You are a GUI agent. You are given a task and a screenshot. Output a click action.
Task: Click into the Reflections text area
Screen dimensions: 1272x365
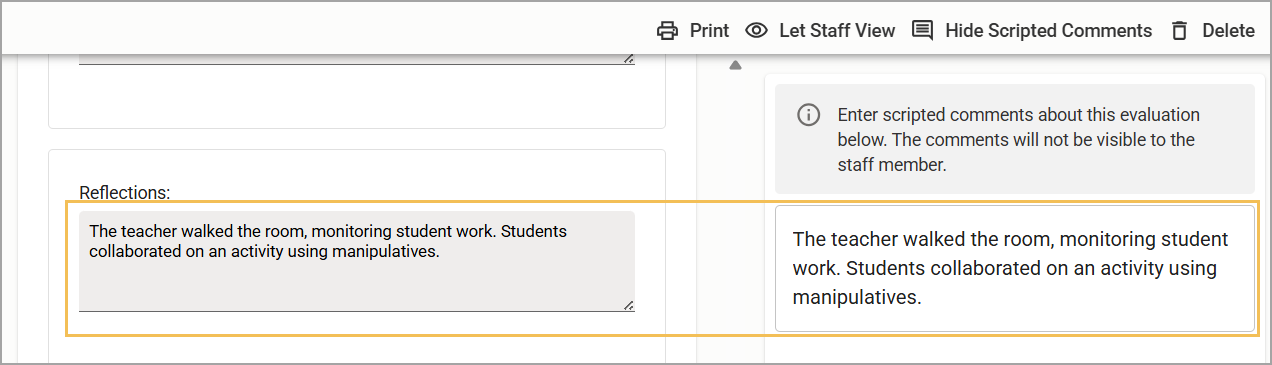click(356, 261)
